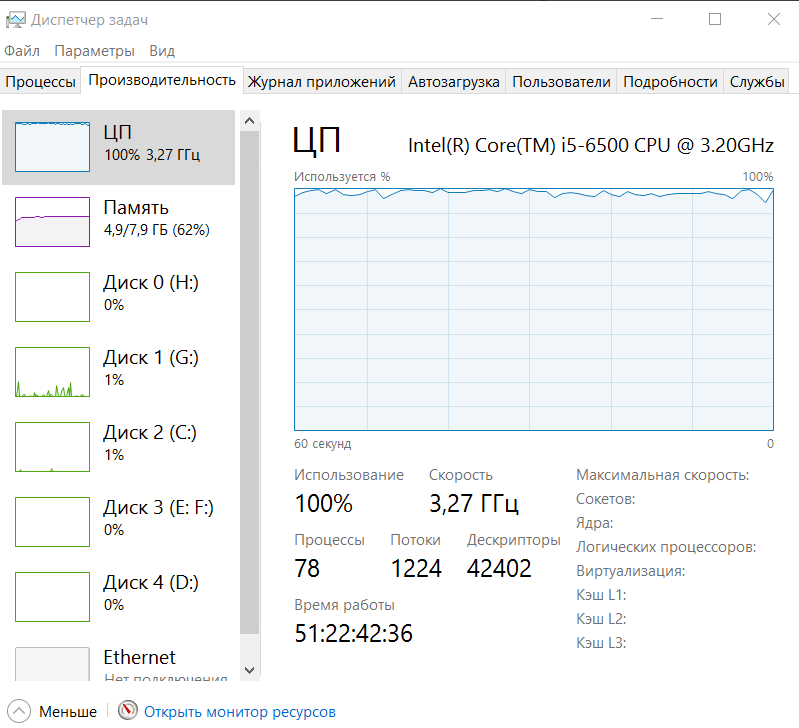Select the Память mini graph thumbnail
The width and height of the screenshot is (799, 728).
coord(52,222)
